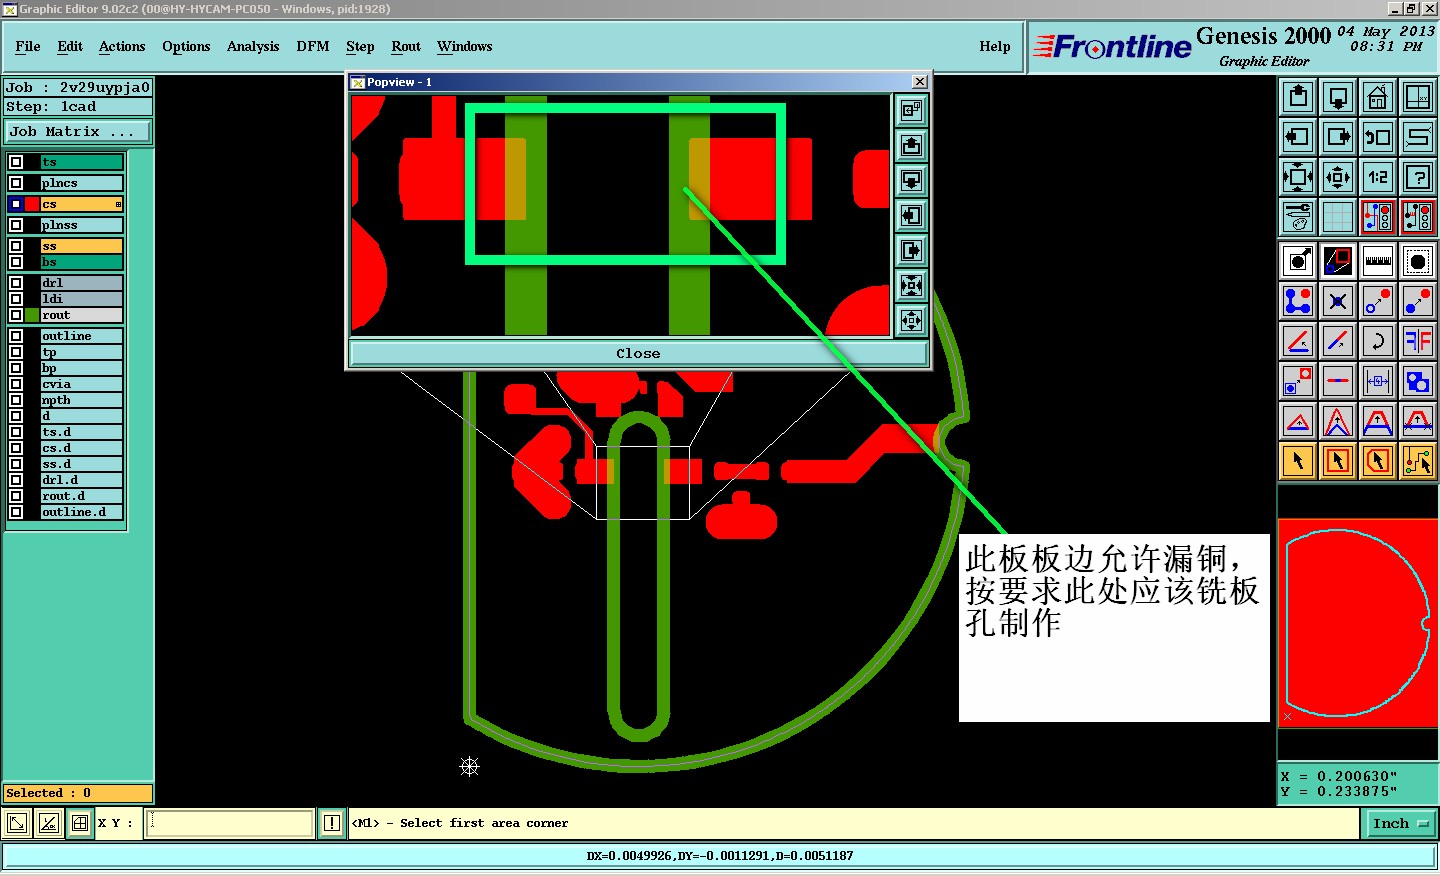This screenshot has width=1440, height=876.
Task: Select the plnss layer name
Action: pyautogui.click(x=82, y=225)
